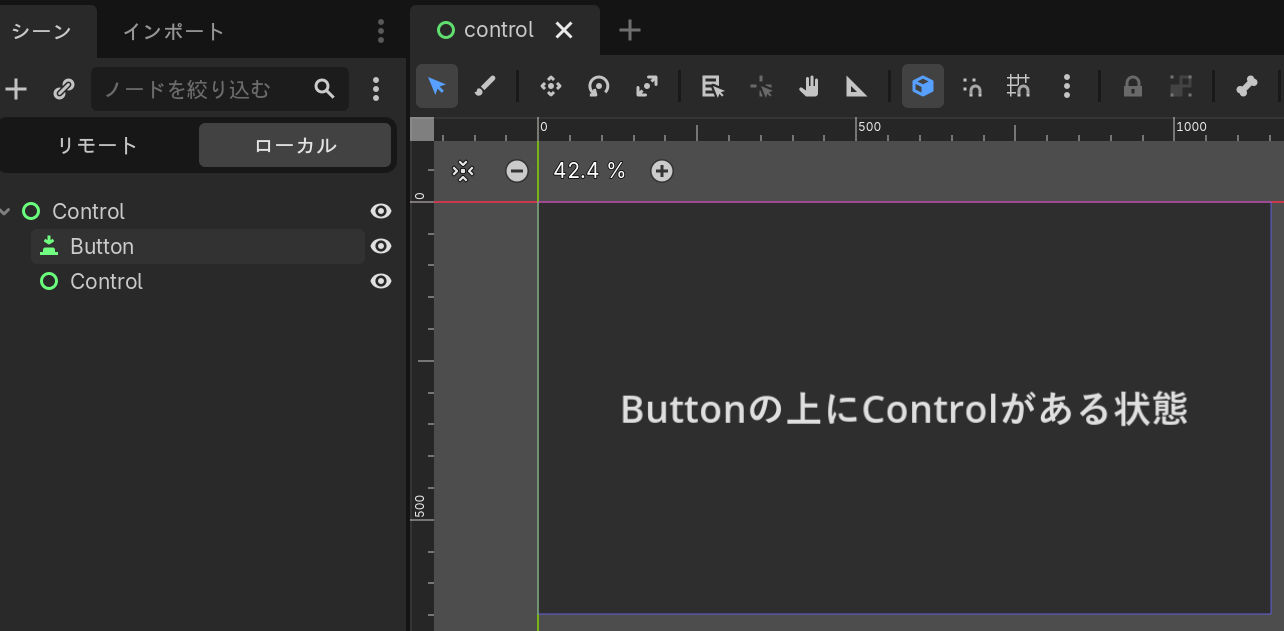This screenshot has width=1284, height=631.
Task: Toggle visibility of root Control node
Action: (380, 211)
